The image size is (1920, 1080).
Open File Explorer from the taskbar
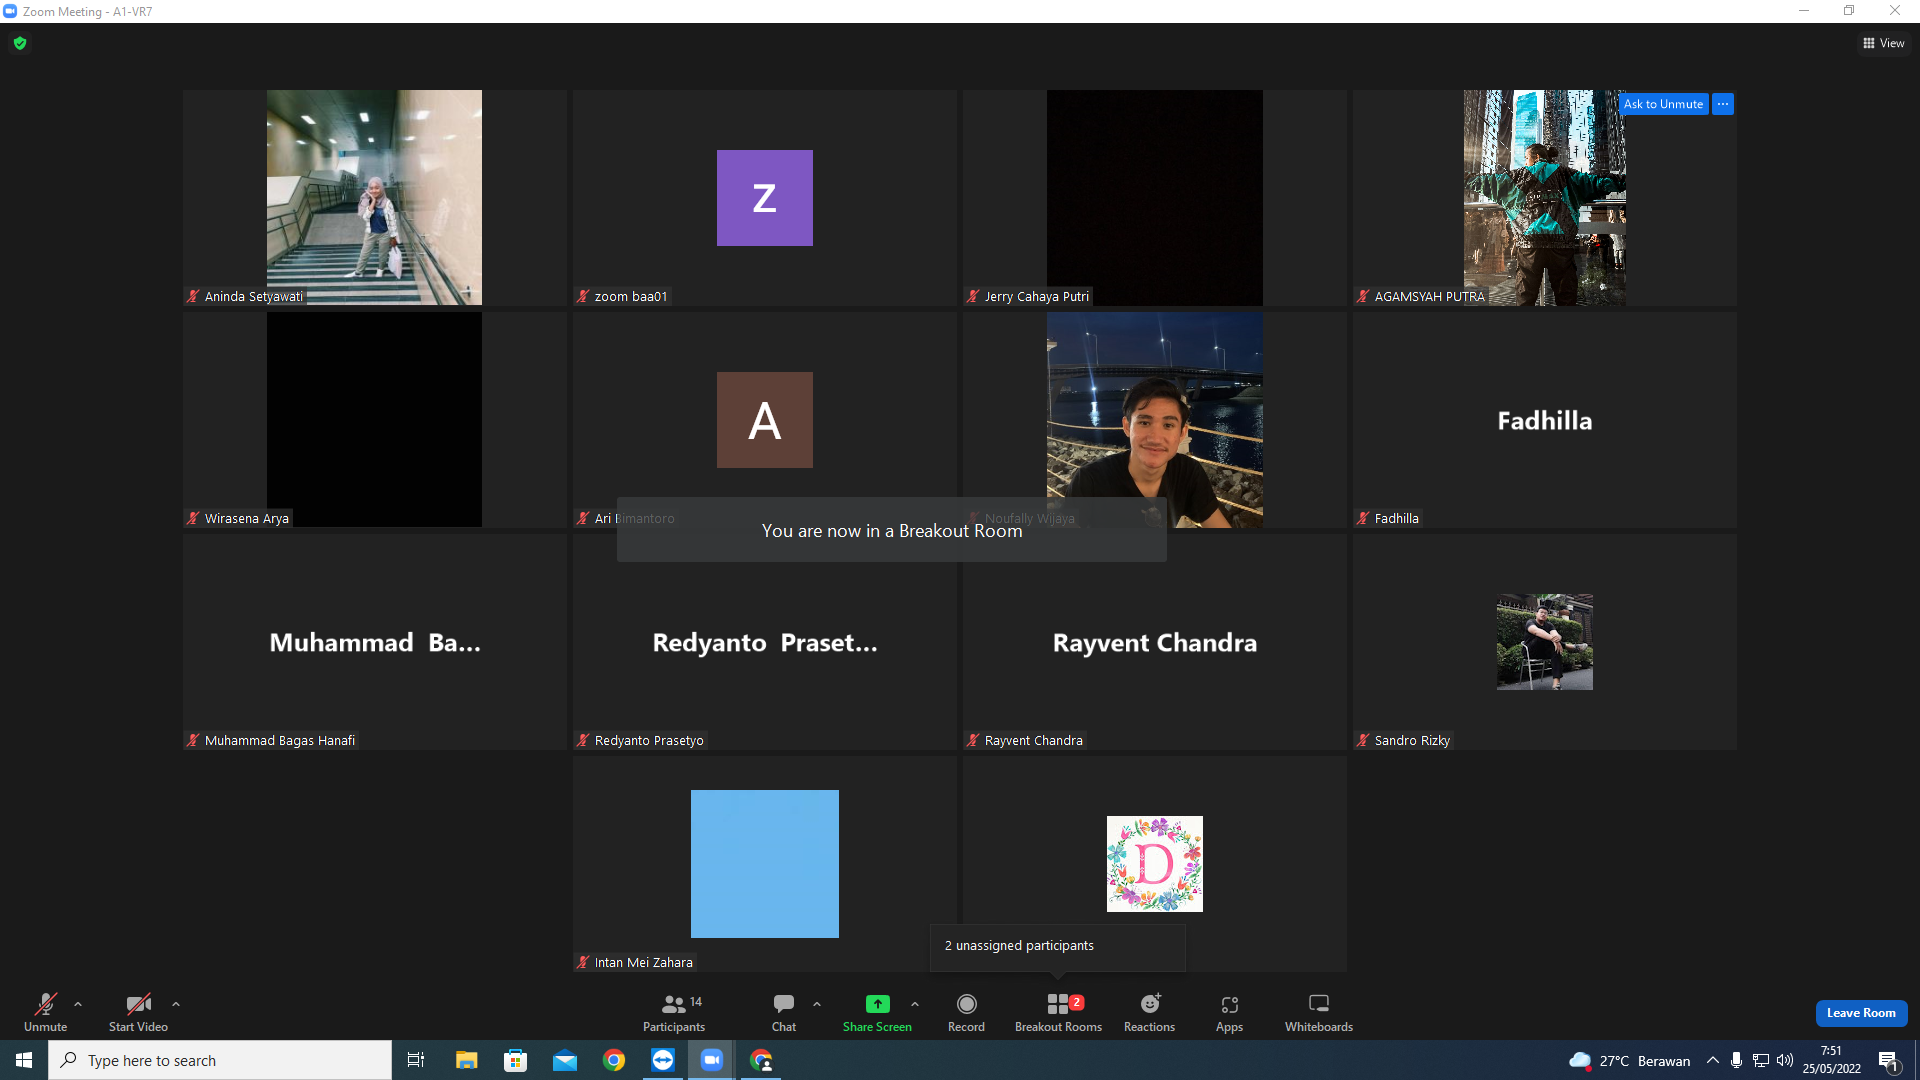[x=466, y=1060]
